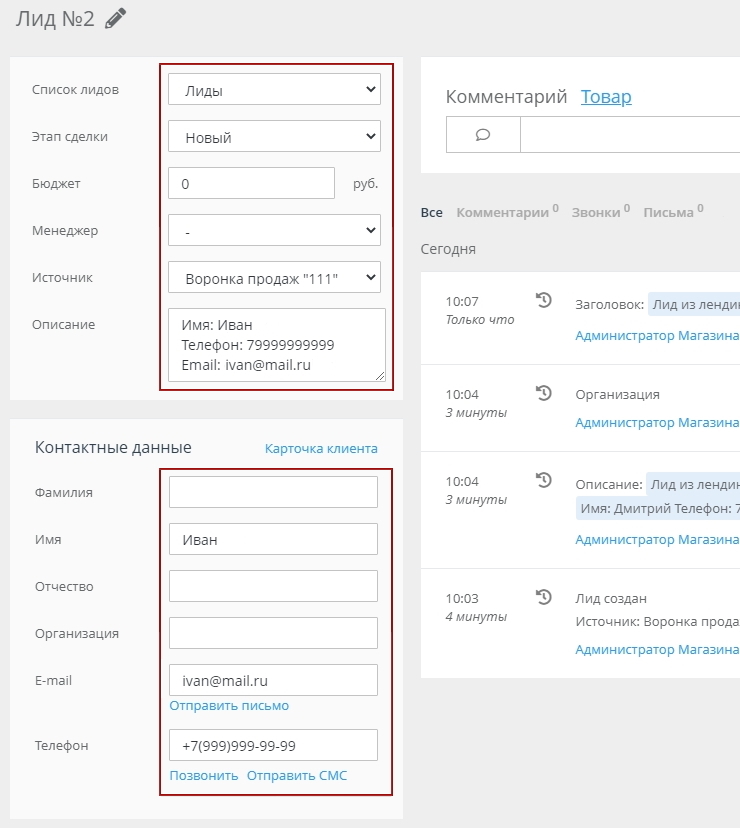Switch to the Товар tab
Screen dimensions: 740x828
coord(606,97)
